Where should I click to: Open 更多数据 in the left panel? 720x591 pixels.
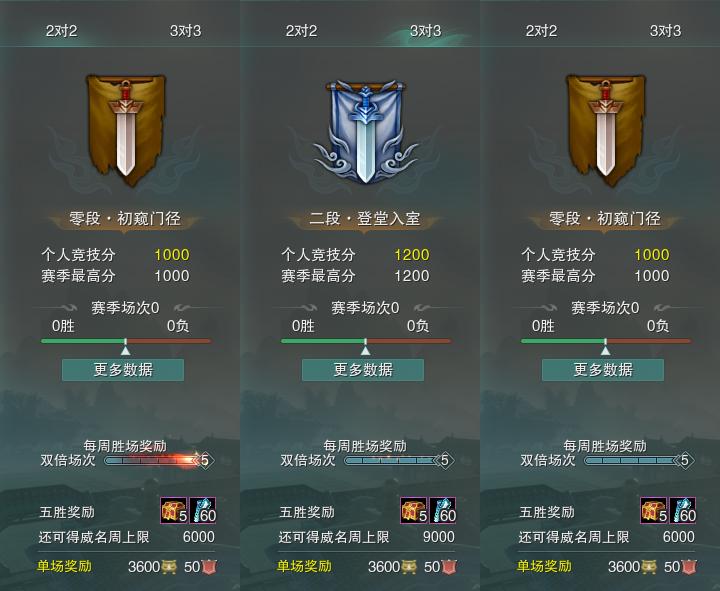123,370
